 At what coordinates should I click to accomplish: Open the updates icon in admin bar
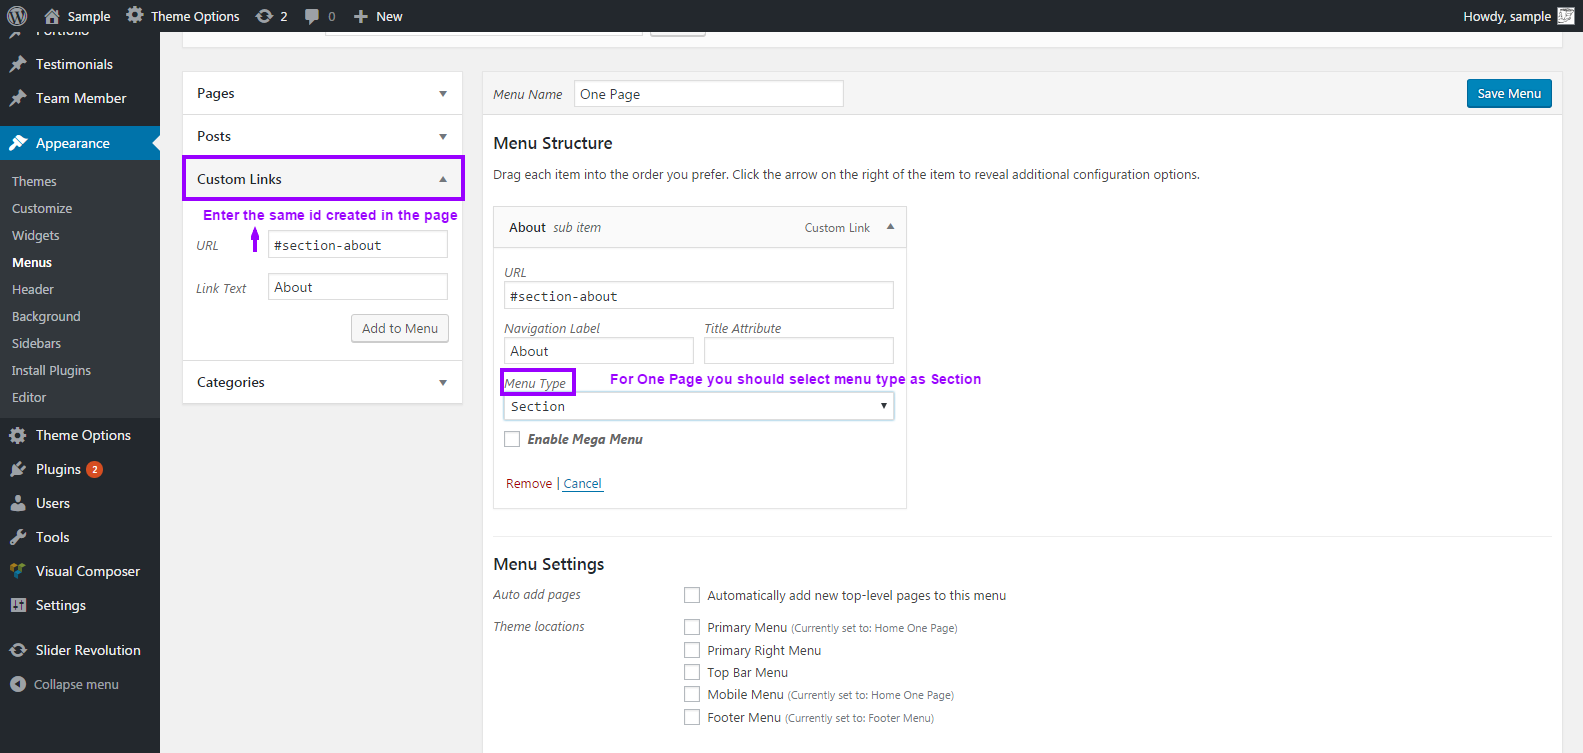pyautogui.click(x=264, y=16)
